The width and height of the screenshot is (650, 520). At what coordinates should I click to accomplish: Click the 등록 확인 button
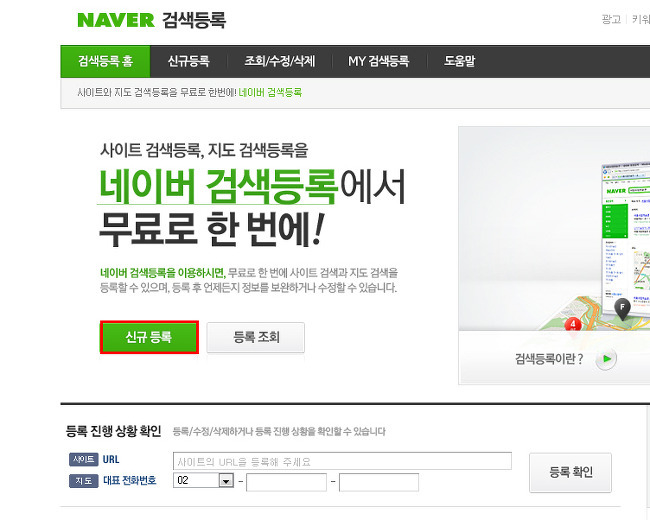pyautogui.click(x=570, y=472)
